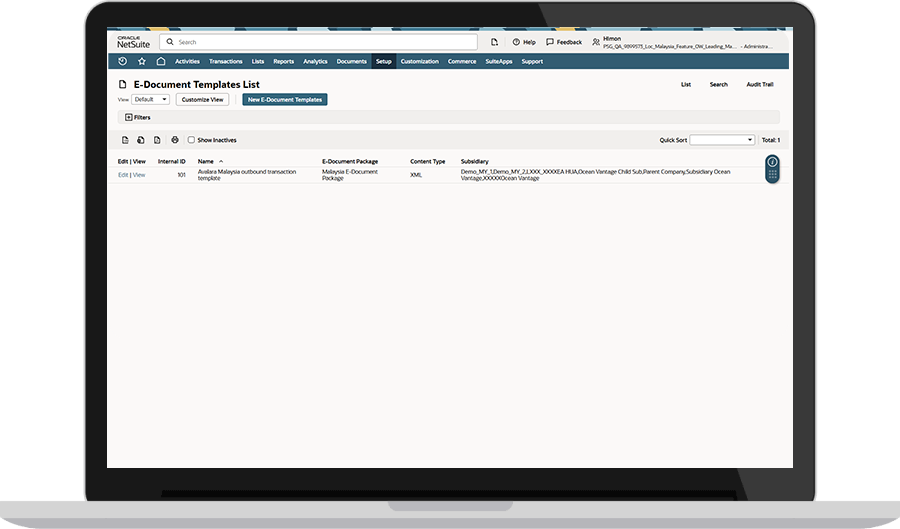Image resolution: width=900 pixels, height=529 pixels.
Task: Click the Customize View button
Action: pos(202,99)
